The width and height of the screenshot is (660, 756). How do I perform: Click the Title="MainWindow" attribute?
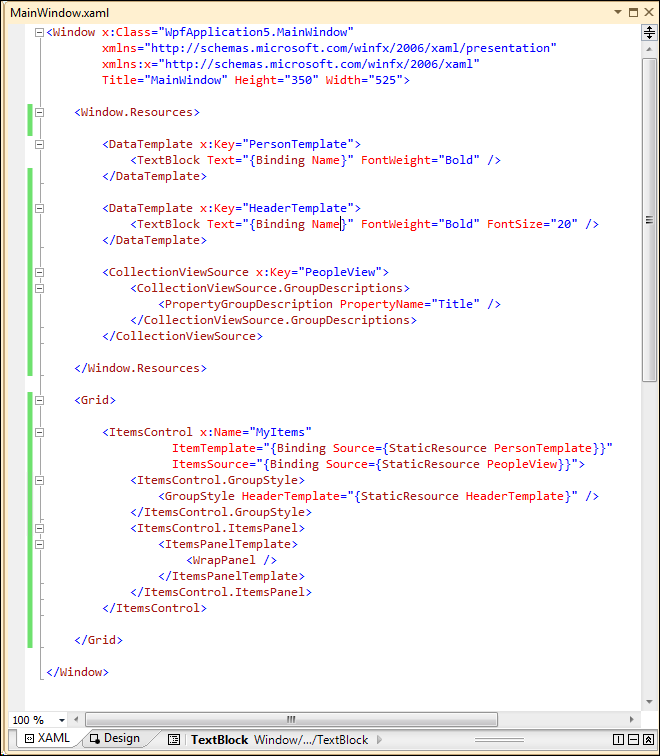coord(164,80)
